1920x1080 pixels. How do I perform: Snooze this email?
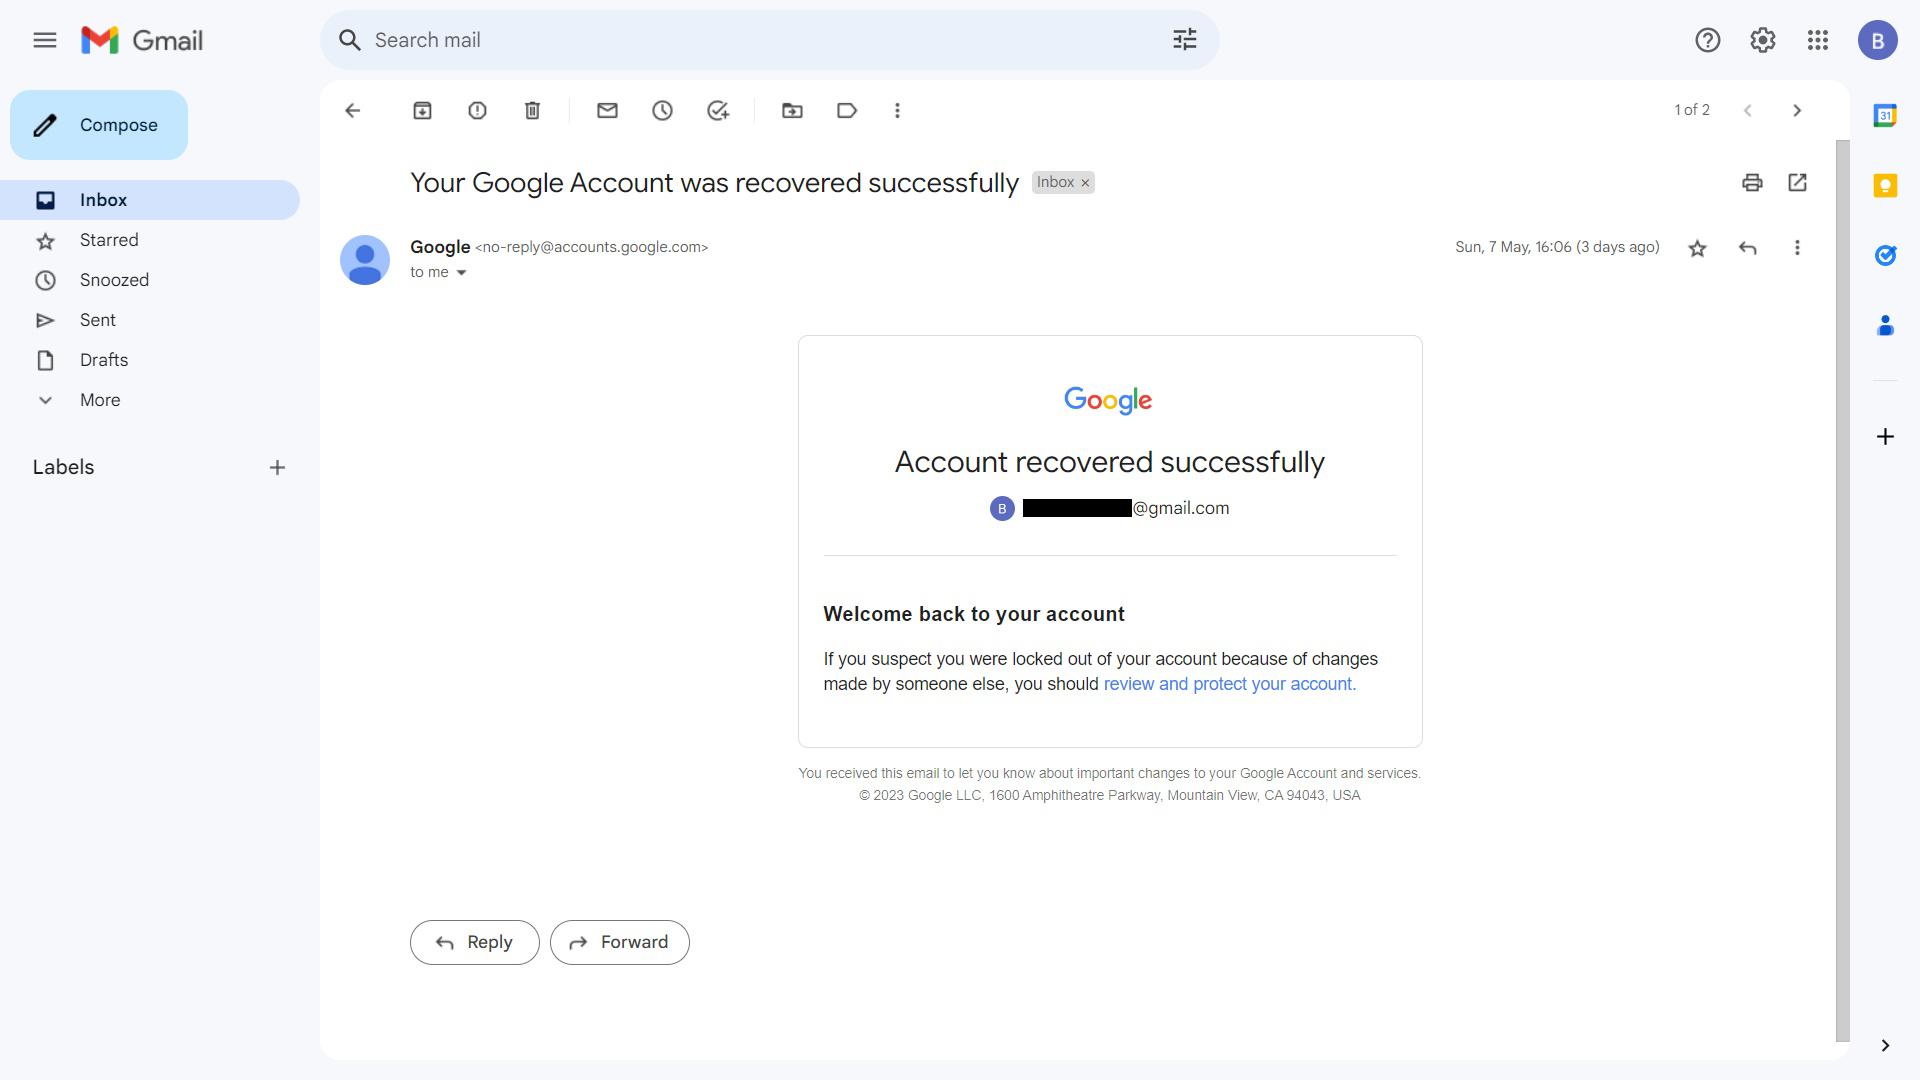[661, 110]
